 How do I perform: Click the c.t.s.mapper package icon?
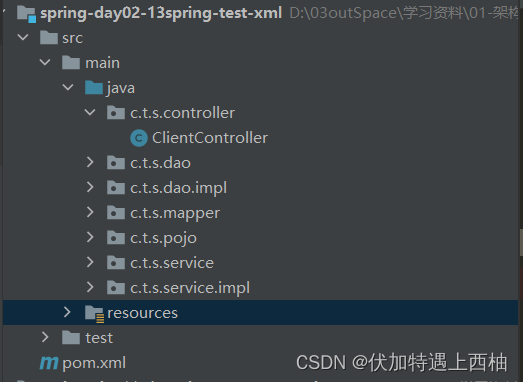click(x=116, y=213)
